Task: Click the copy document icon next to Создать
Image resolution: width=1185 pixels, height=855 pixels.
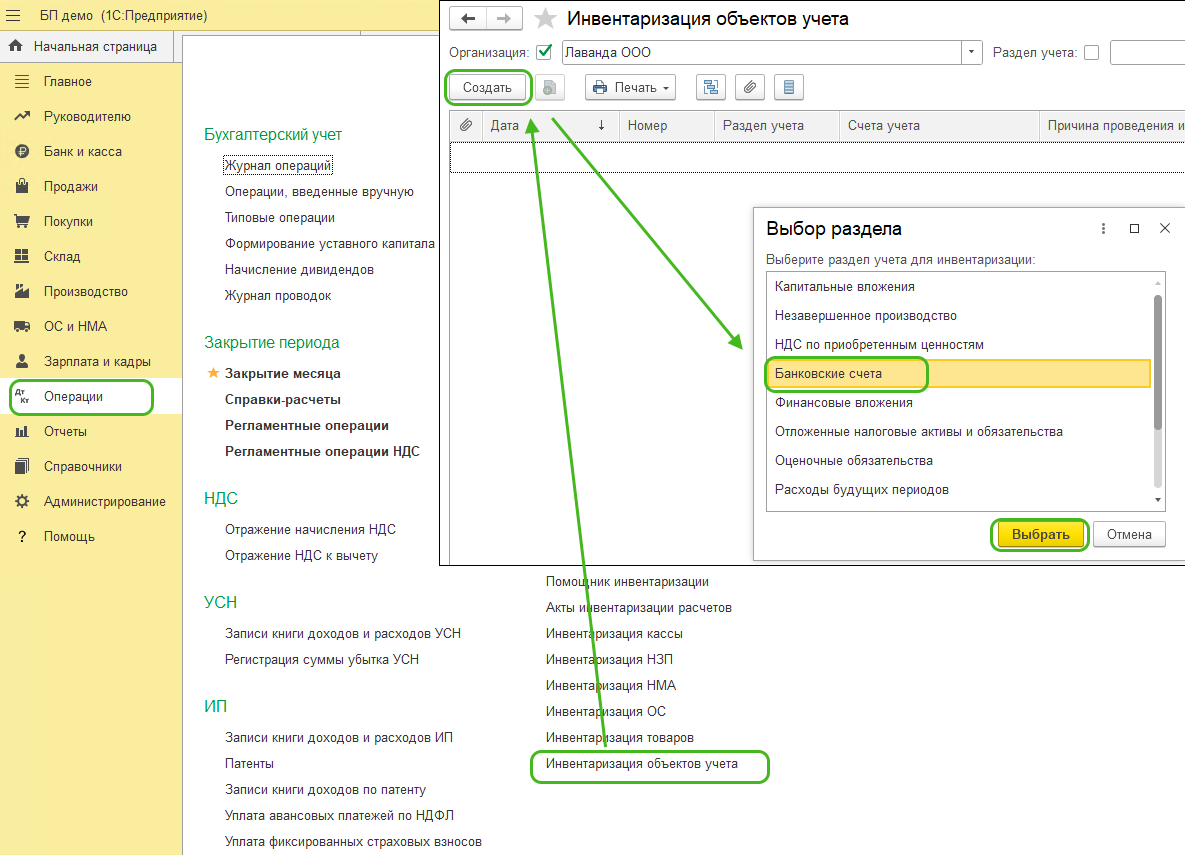Action: 549,88
